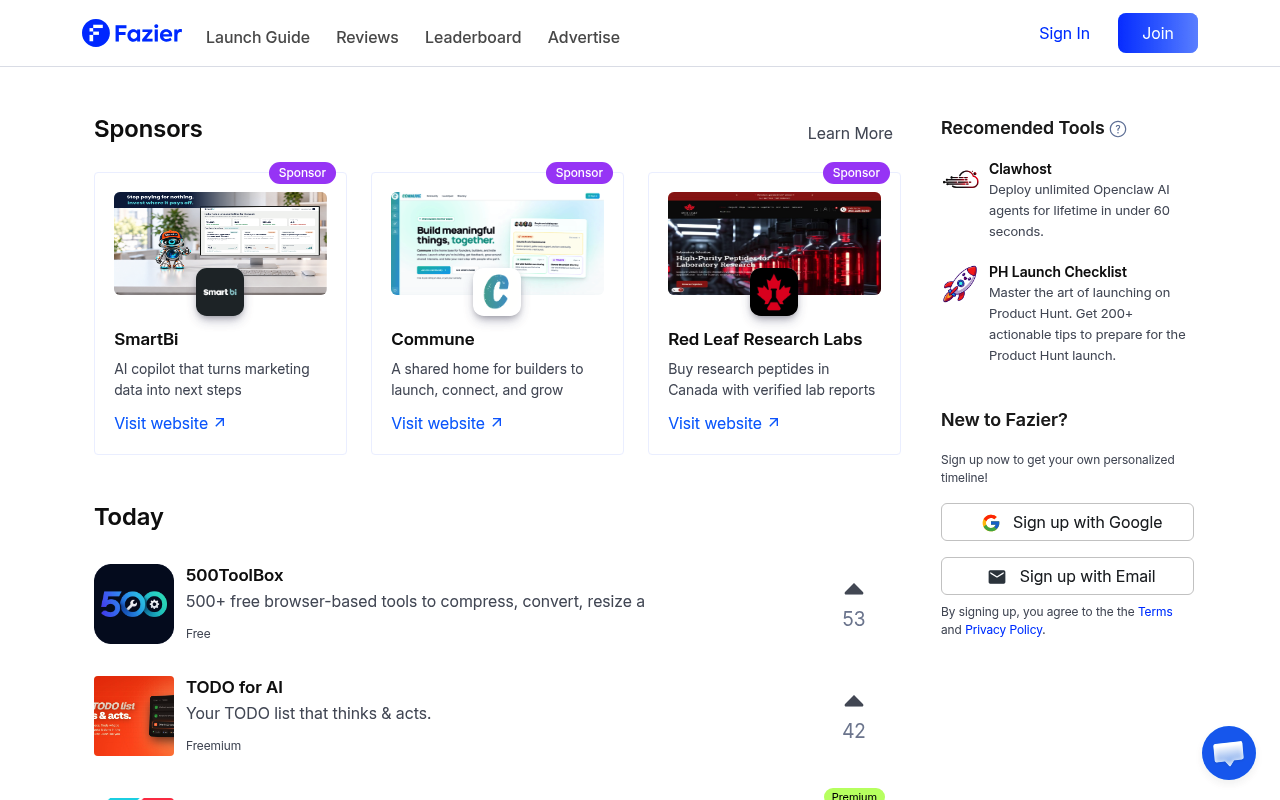The height and width of the screenshot is (800, 1280).
Task: Open the Launch Guide menu item
Action: coord(258,37)
